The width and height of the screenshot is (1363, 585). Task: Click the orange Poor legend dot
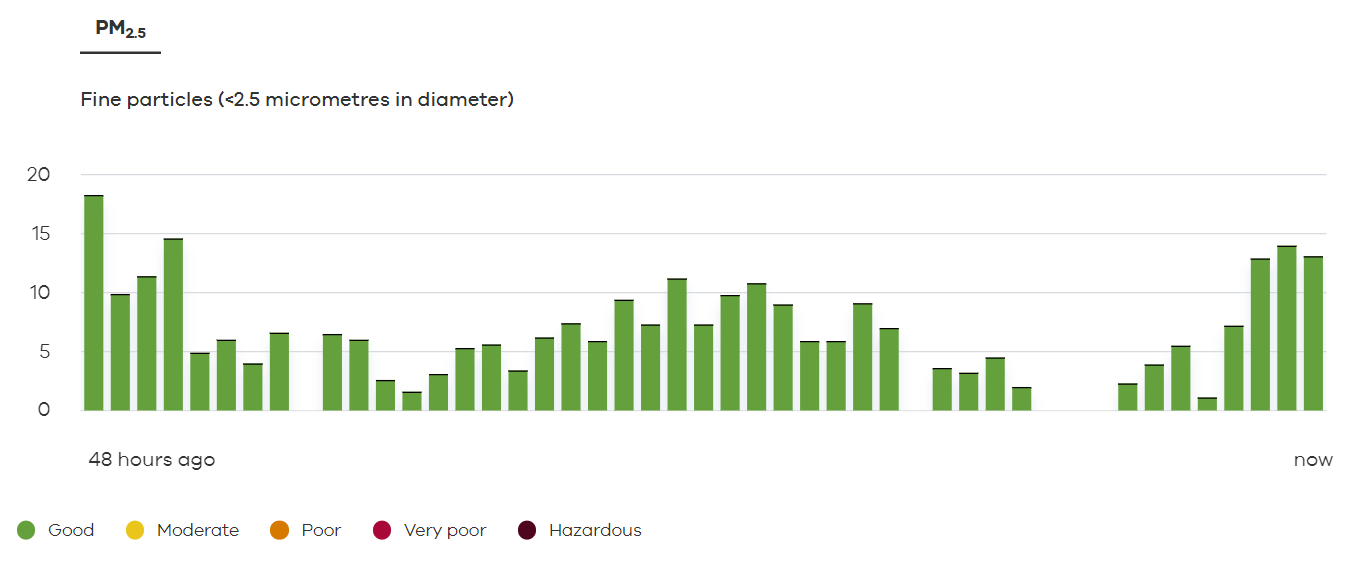pos(279,530)
